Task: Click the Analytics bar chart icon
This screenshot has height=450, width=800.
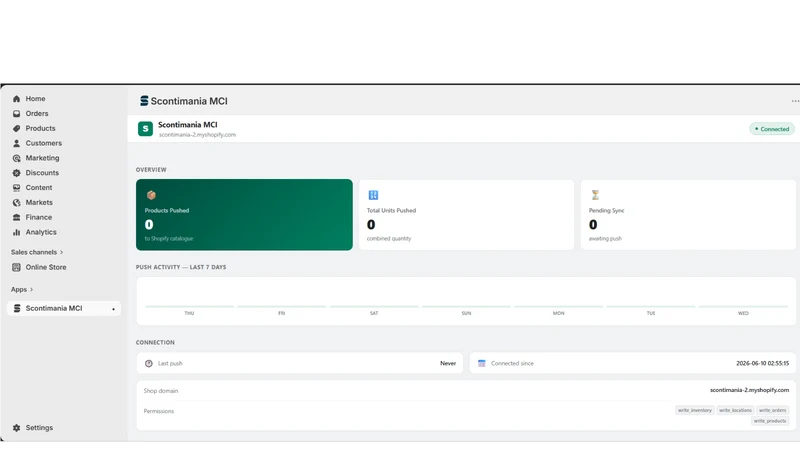Action: [x=16, y=232]
